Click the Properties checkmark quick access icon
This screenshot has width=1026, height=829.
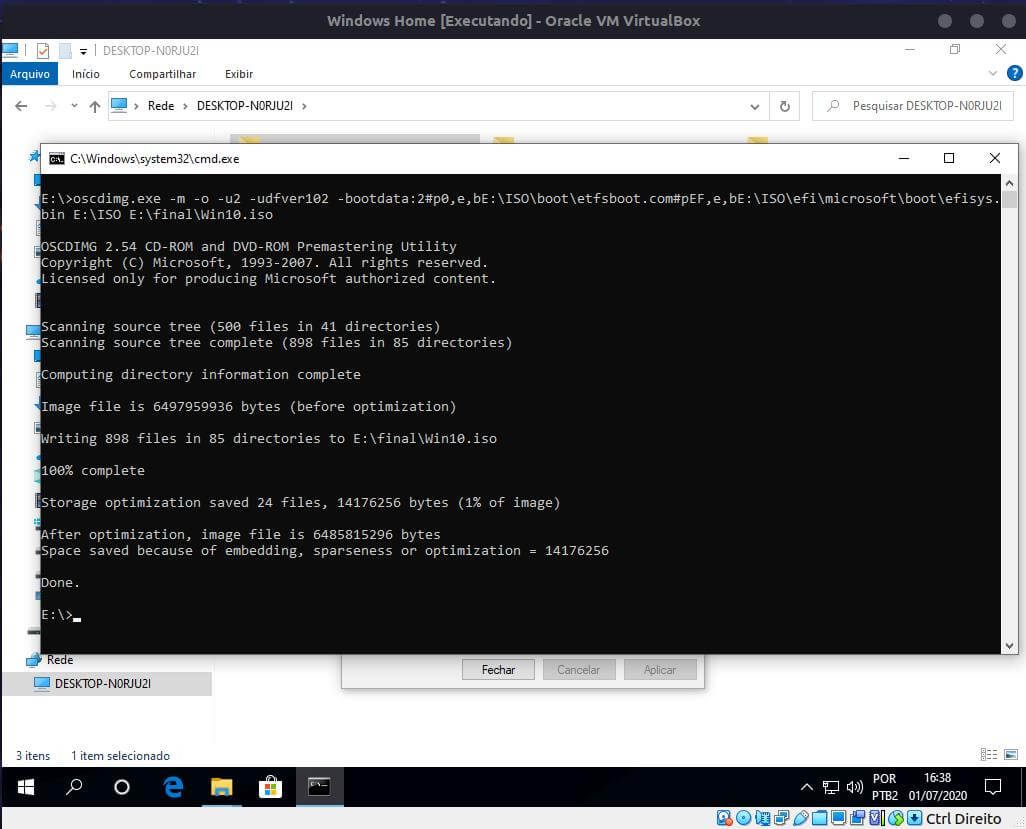click(43, 50)
